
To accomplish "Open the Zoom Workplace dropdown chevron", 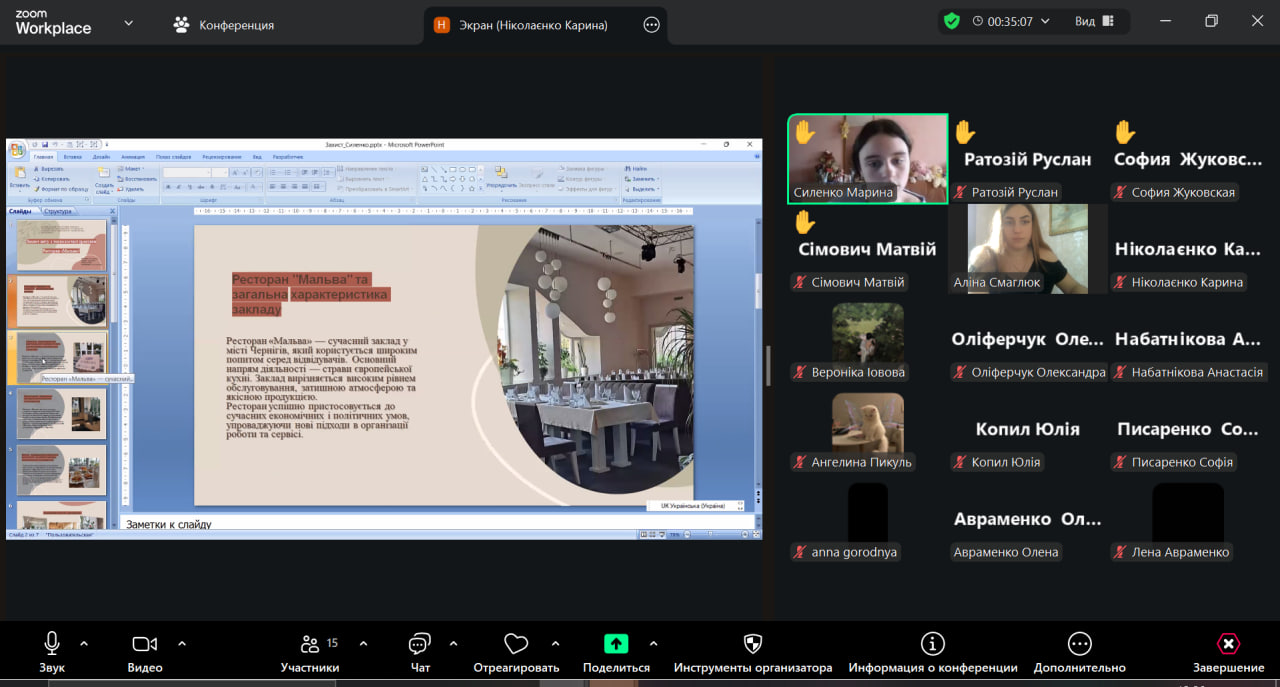I will click(128, 23).
